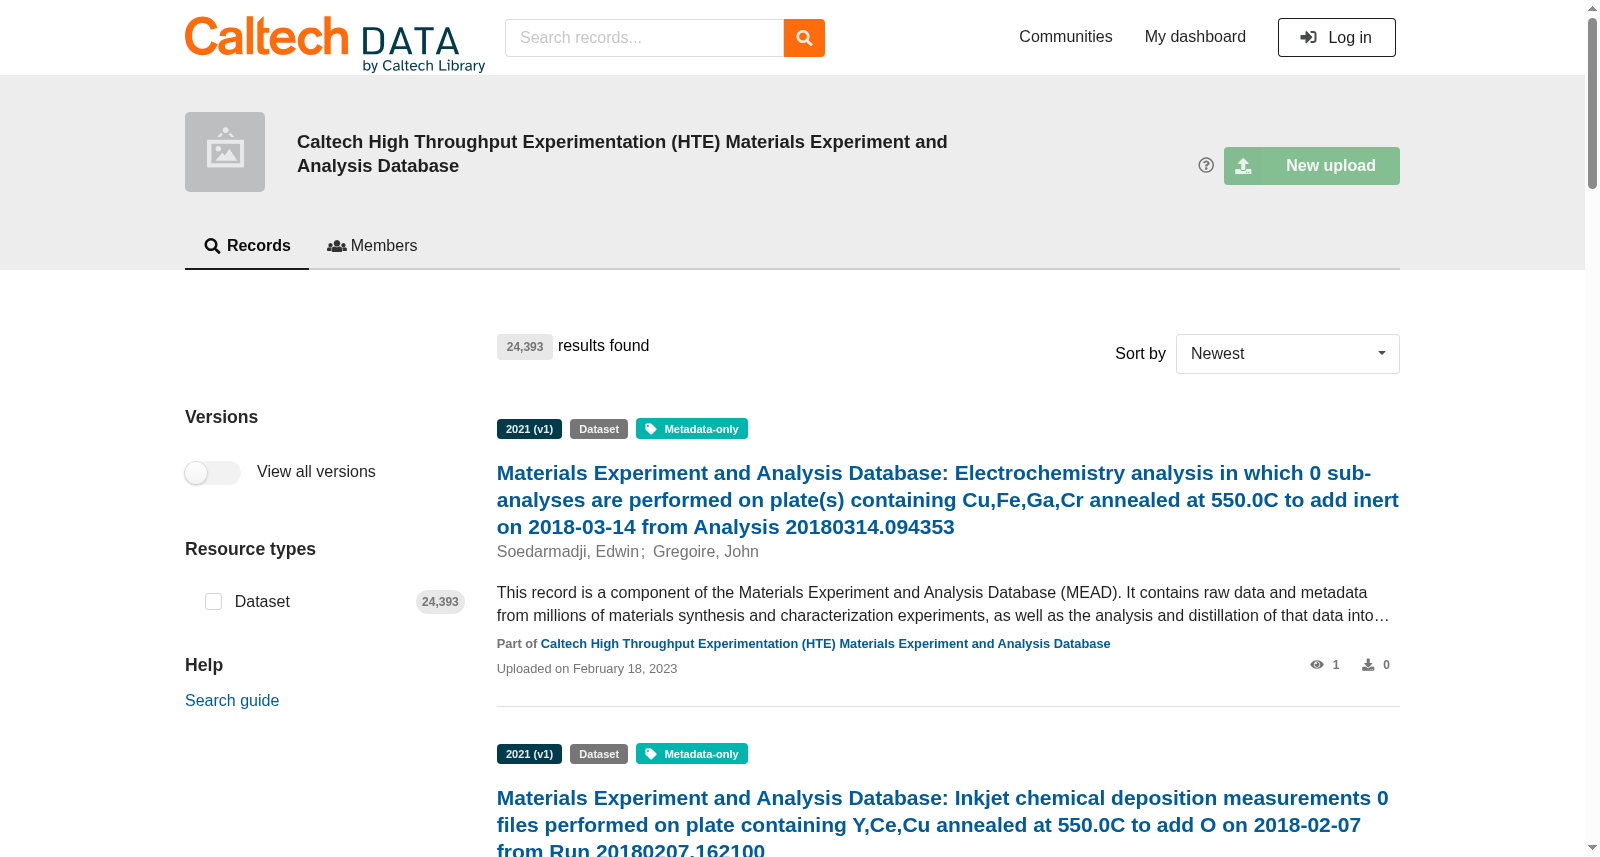Click the upload icon on New upload
The image size is (1600, 857).
1243,166
